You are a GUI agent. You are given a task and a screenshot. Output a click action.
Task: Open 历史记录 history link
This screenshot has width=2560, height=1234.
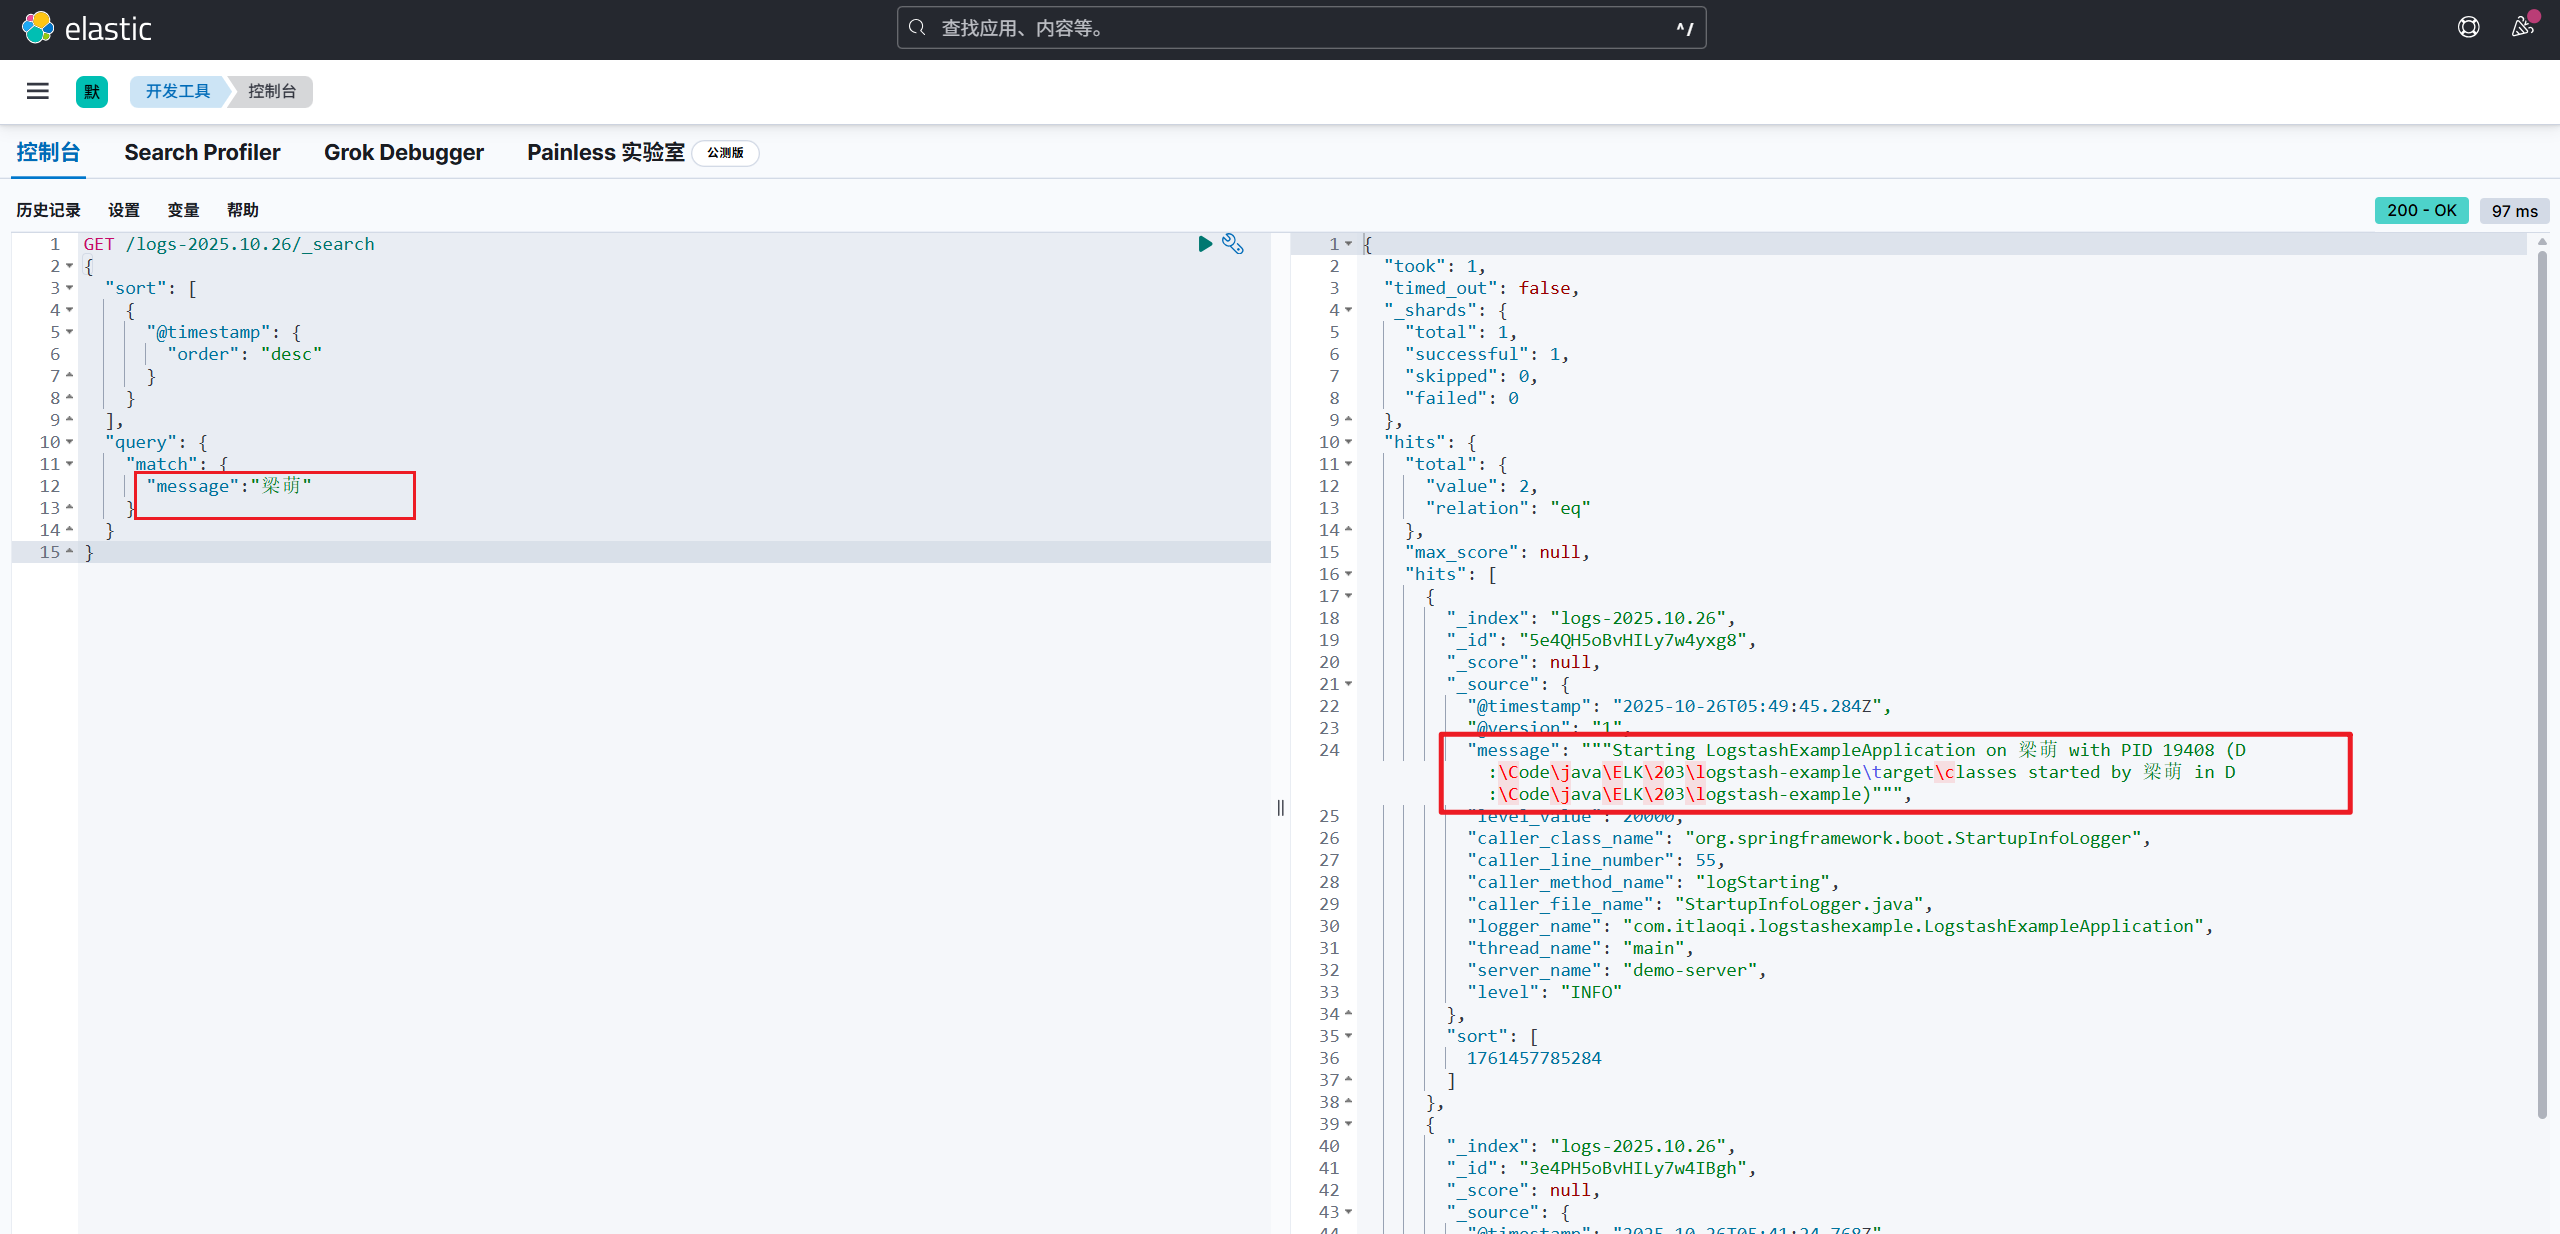(x=48, y=210)
